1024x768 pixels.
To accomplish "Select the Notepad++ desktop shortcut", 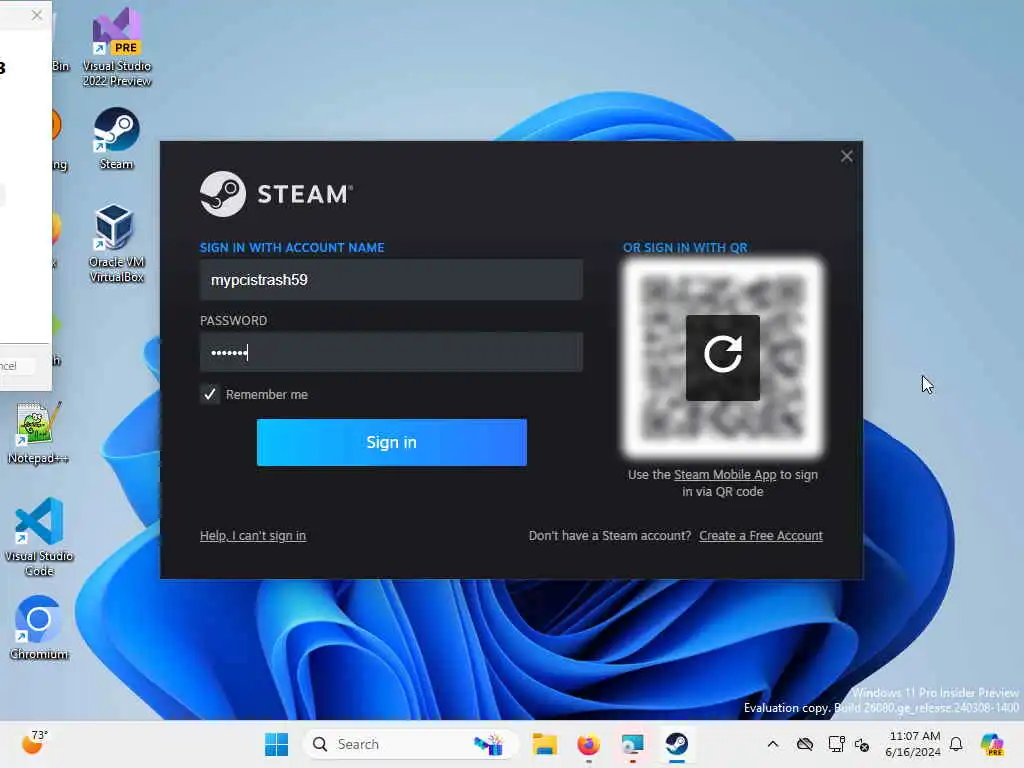I will coord(38,432).
